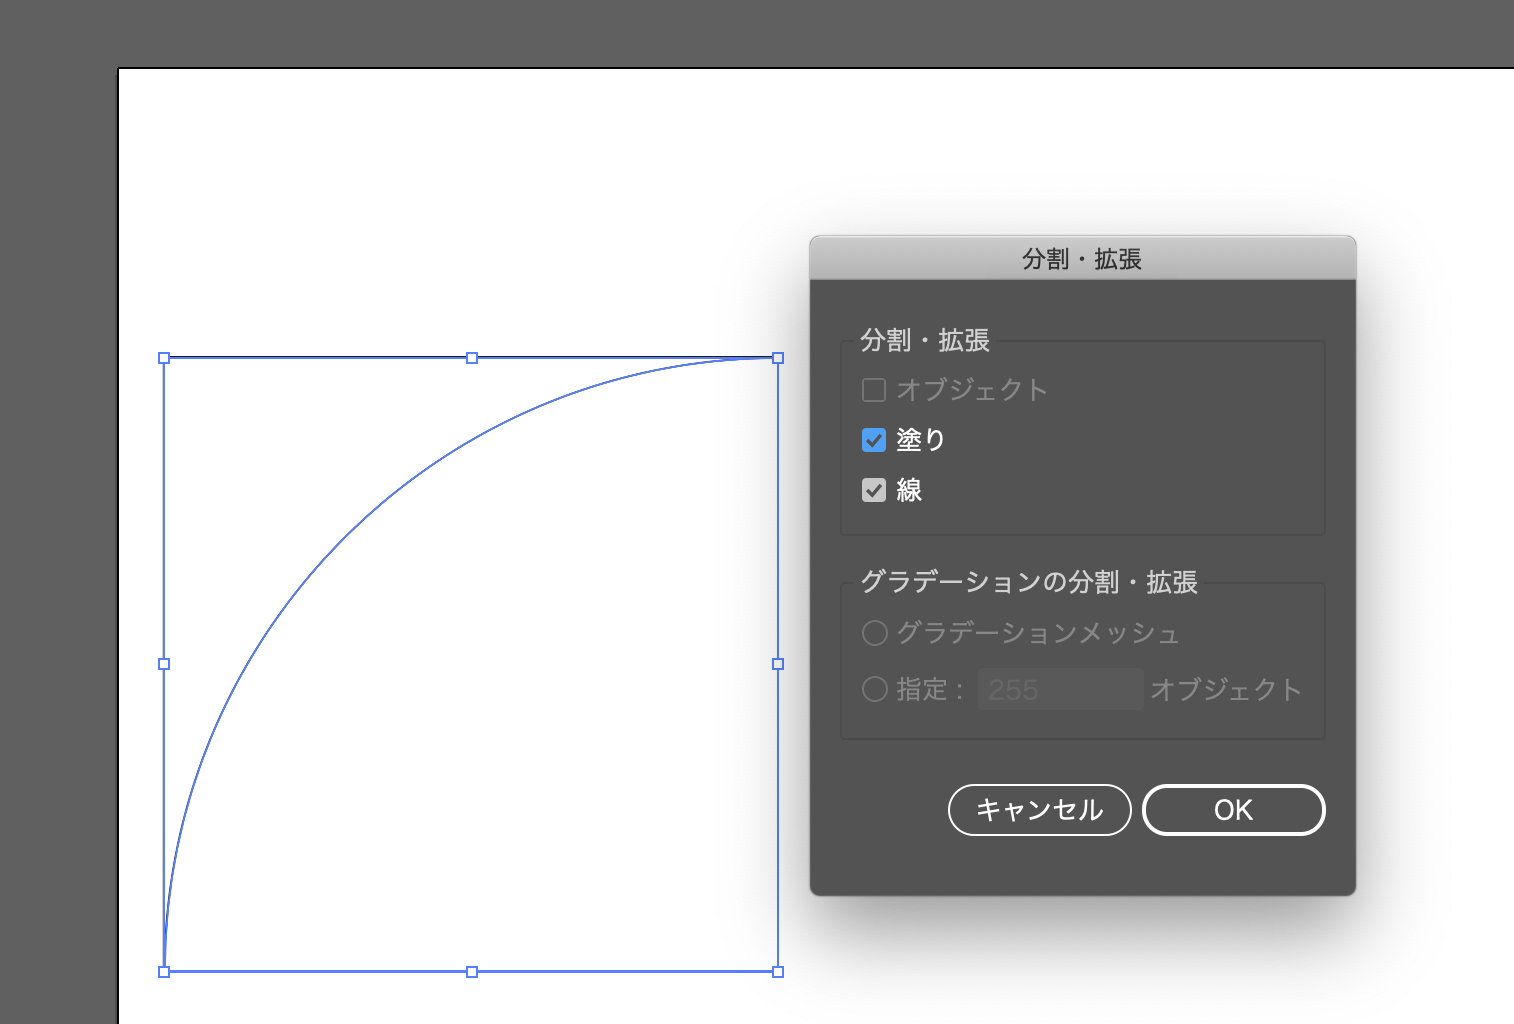Uncheck the 塗り (Fill) checkbox

[x=873, y=440]
